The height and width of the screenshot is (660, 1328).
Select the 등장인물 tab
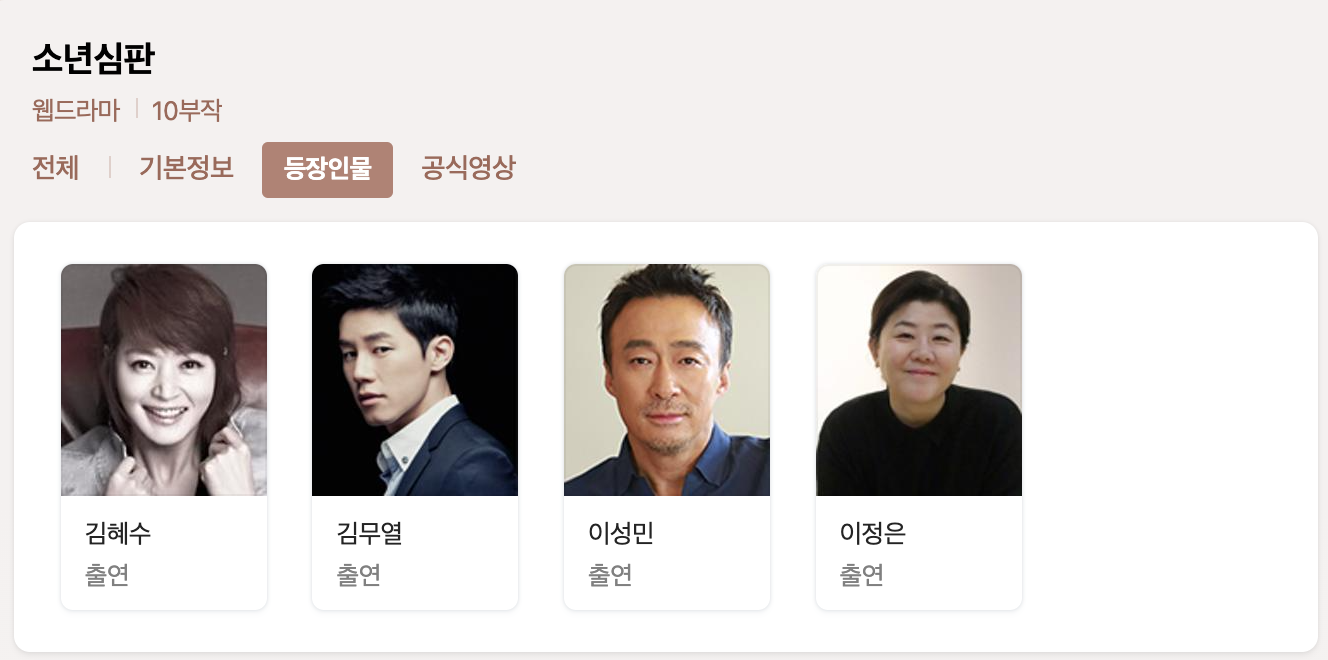(327, 170)
